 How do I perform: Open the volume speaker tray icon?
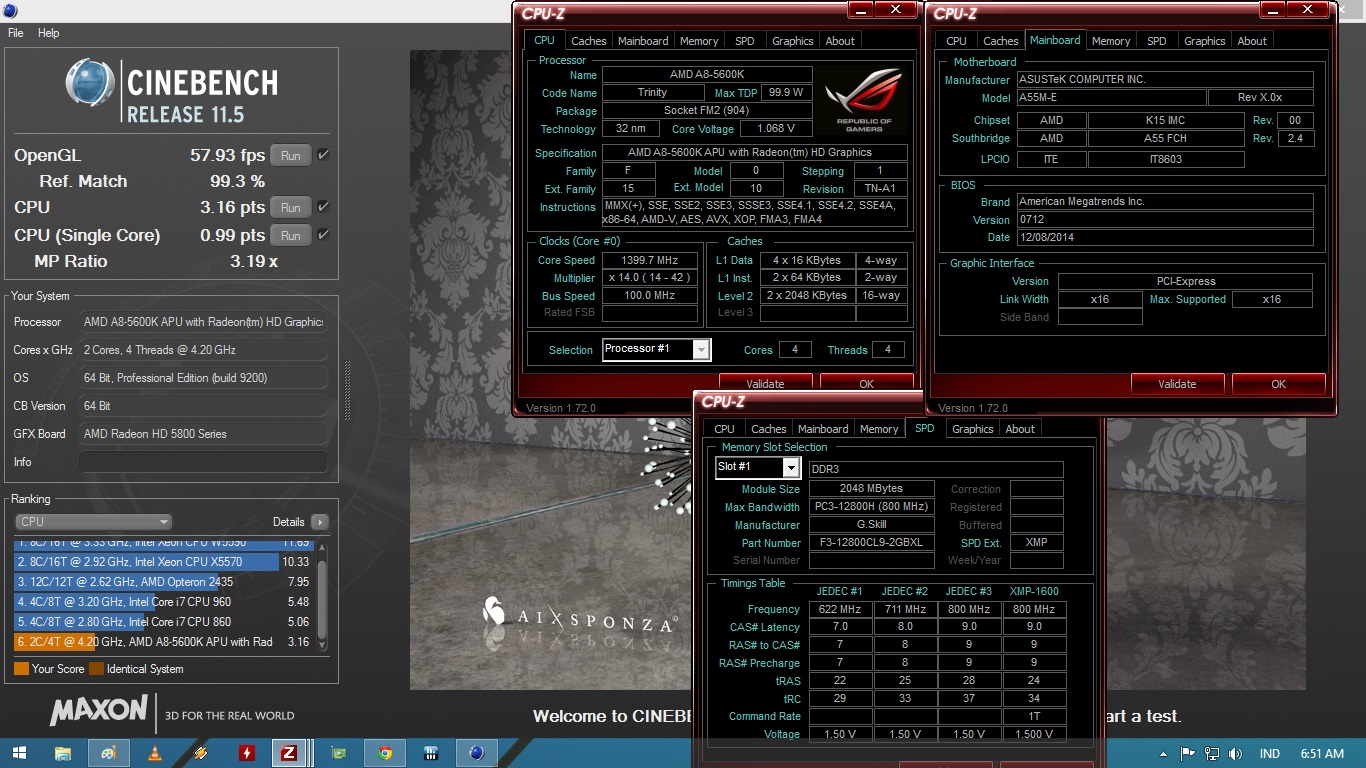coord(1236,754)
